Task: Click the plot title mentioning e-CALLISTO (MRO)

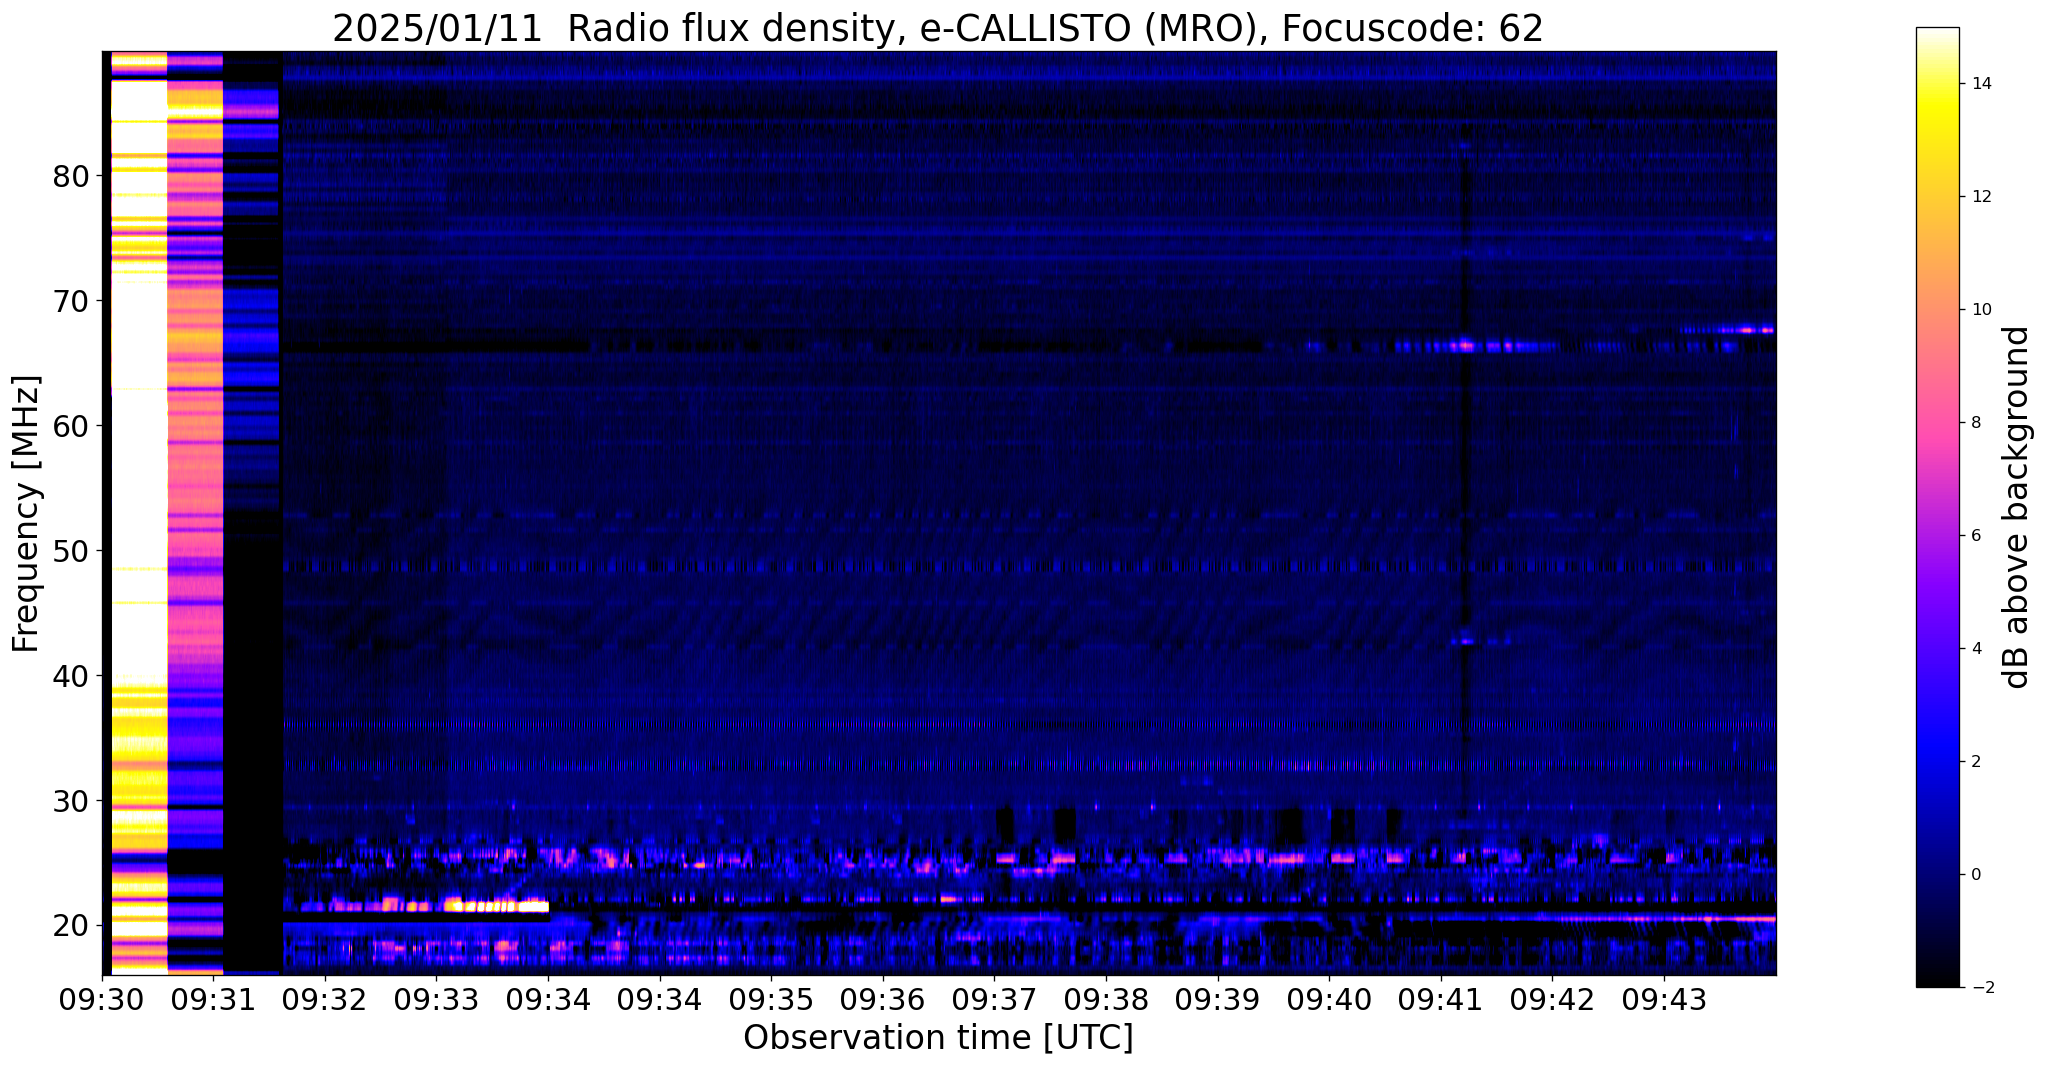Action: (938, 28)
